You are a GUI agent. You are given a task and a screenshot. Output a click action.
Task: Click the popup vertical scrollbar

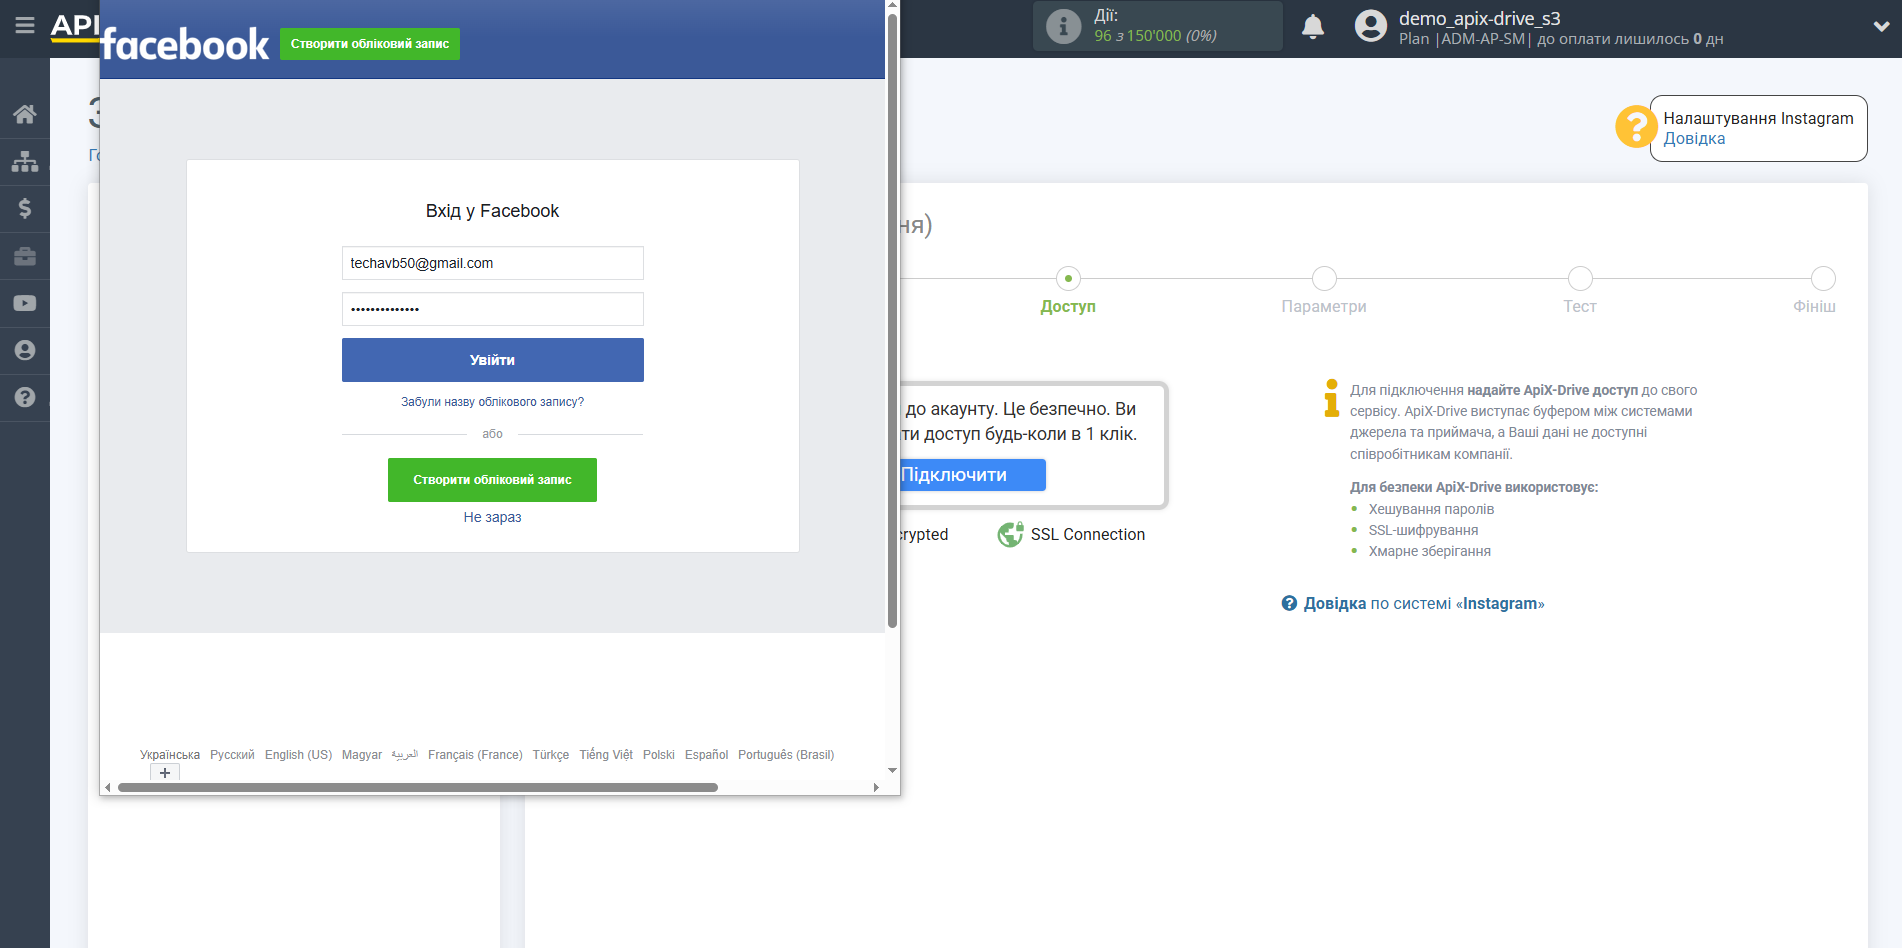point(892,320)
